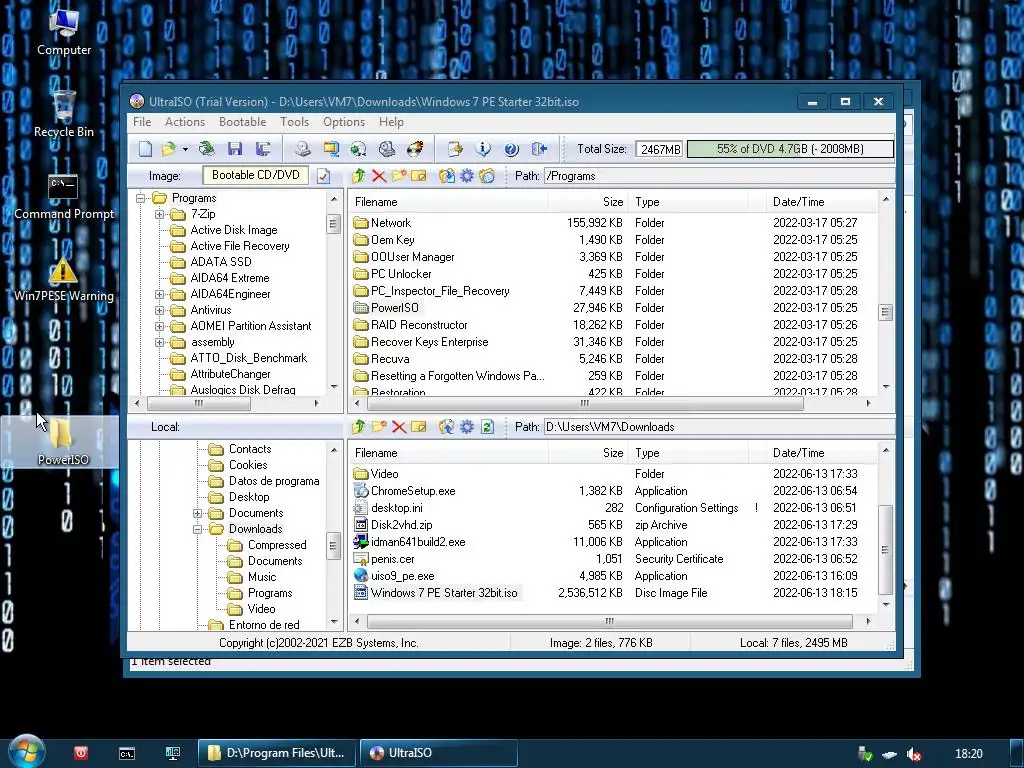This screenshot has height=768, width=1024.
Task: Click the New image toolbar icon
Action: coord(145,149)
